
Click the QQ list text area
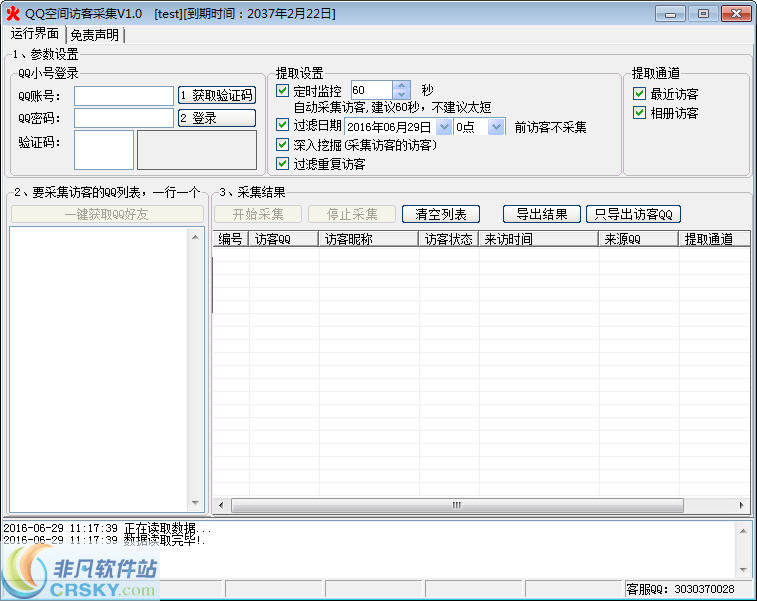[x=99, y=369]
